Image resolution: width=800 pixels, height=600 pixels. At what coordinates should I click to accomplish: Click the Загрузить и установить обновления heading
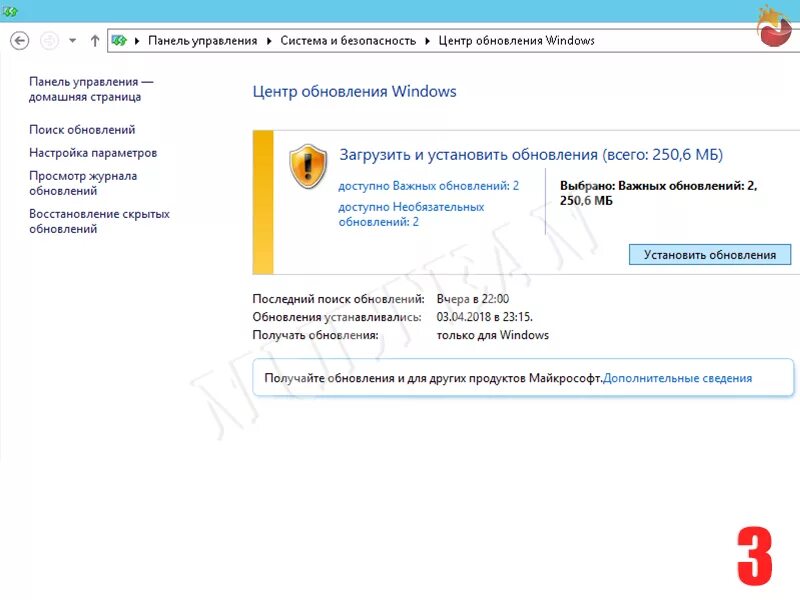tap(531, 155)
